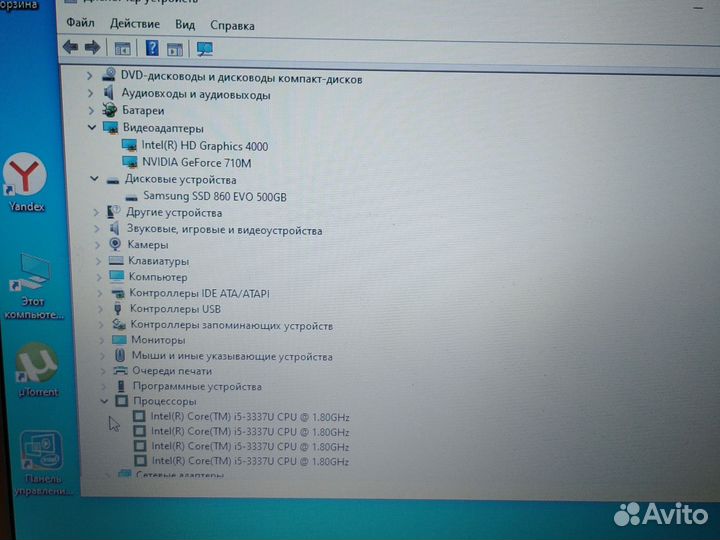
Task: Click the Камеры webcam icon
Action: pos(115,244)
